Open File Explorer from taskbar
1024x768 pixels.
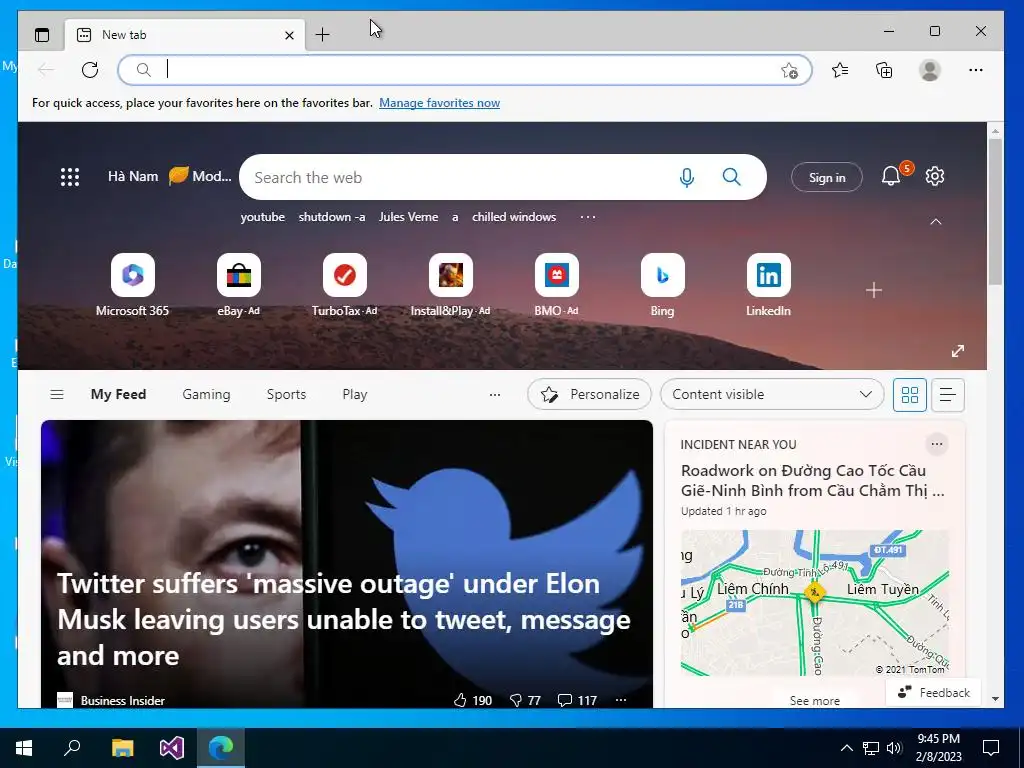[x=122, y=748]
